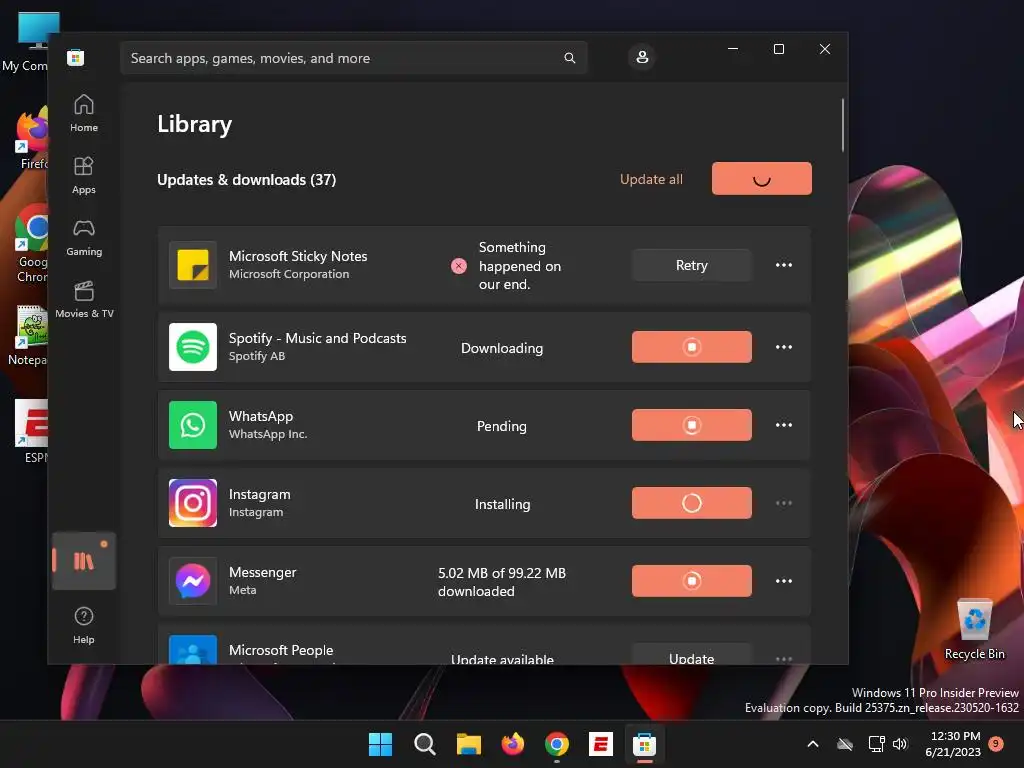
Task: Click the Microsoft Sticky Notes app icon
Action: [x=193, y=265]
